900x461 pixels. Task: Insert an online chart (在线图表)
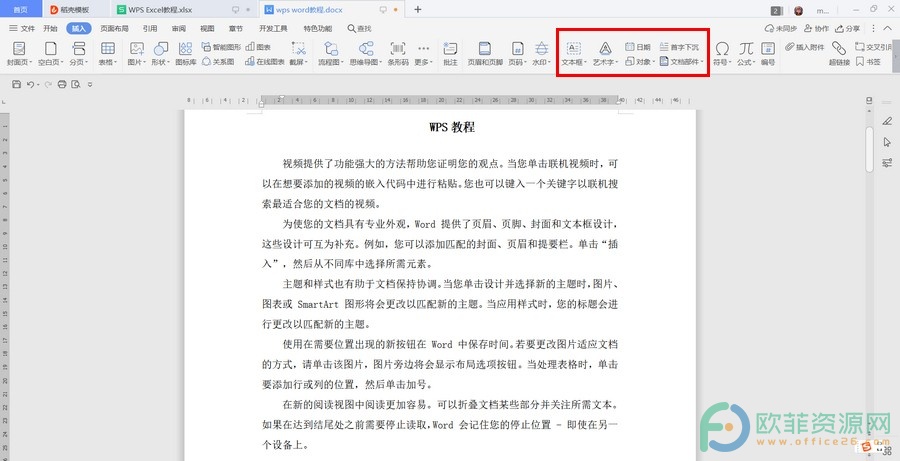[x=265, y=61]
